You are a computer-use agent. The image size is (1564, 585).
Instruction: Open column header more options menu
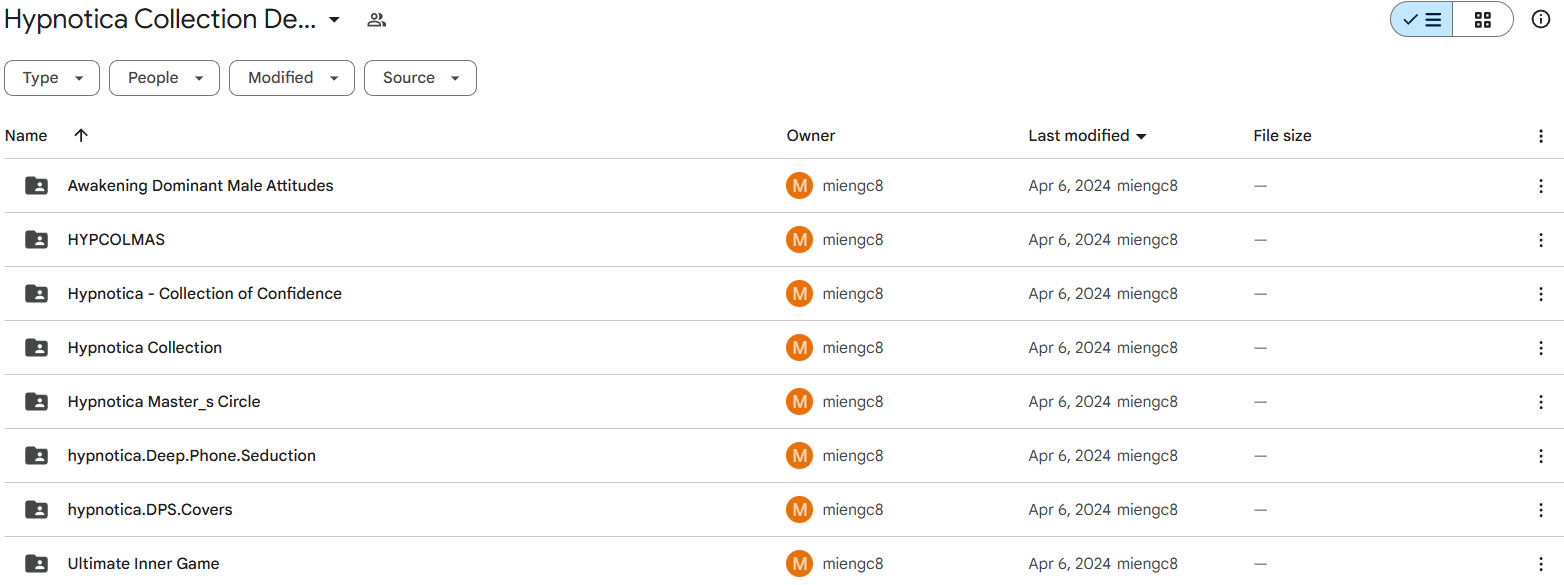pyautogui.click(x=1540, y=136)
